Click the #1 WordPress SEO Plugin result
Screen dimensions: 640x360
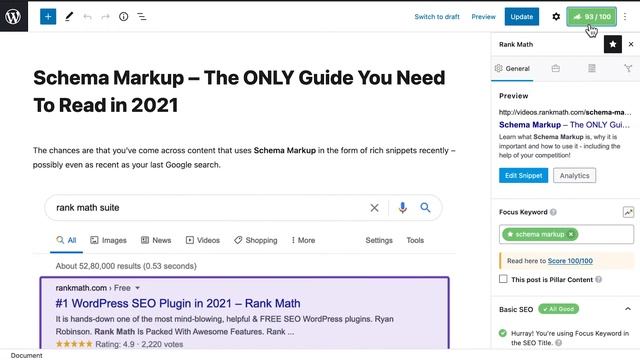(178, 303)
